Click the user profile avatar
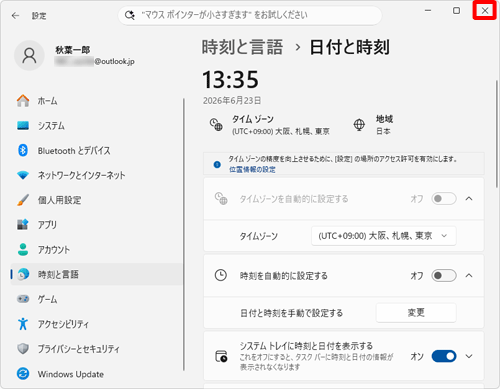Image resolution: width=500 pixels, height=389 pixels. pos(29,56)
